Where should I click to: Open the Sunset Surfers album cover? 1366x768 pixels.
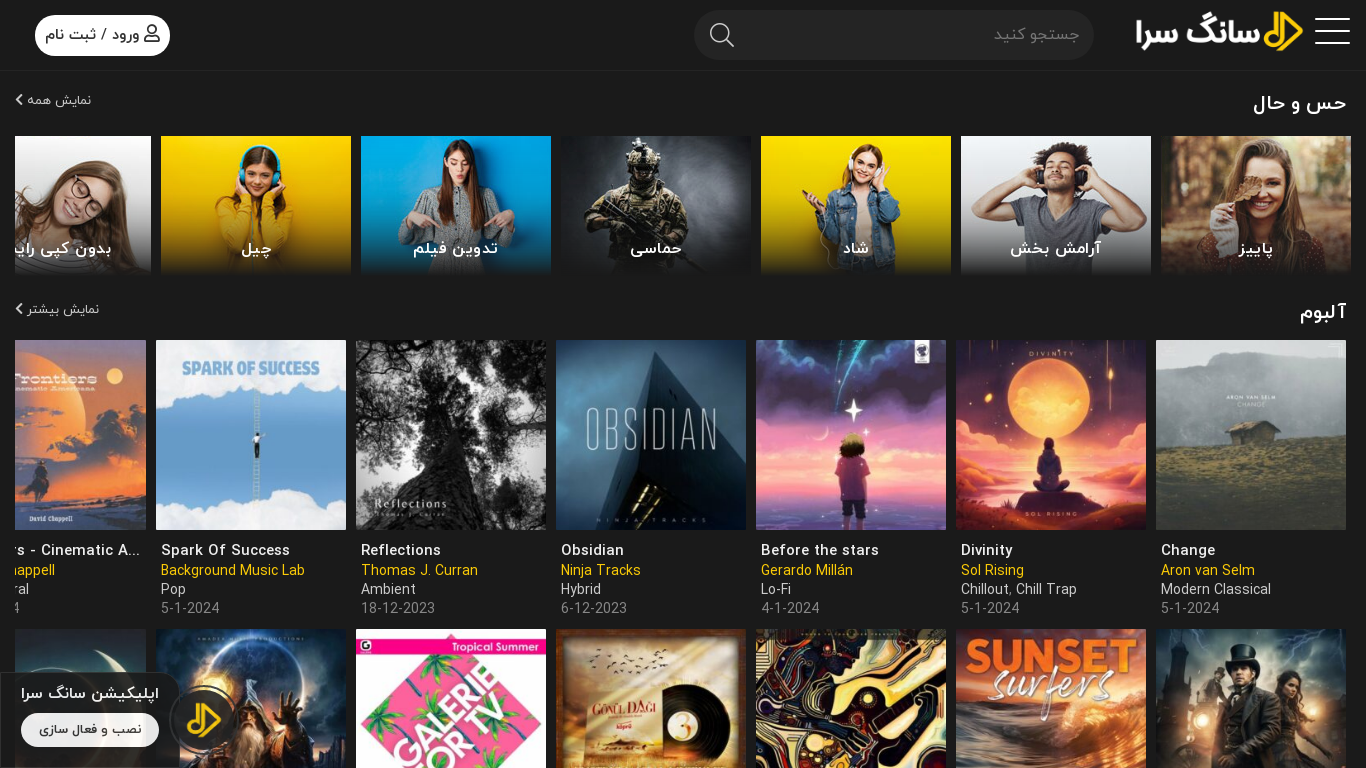tap(1051, 698)
